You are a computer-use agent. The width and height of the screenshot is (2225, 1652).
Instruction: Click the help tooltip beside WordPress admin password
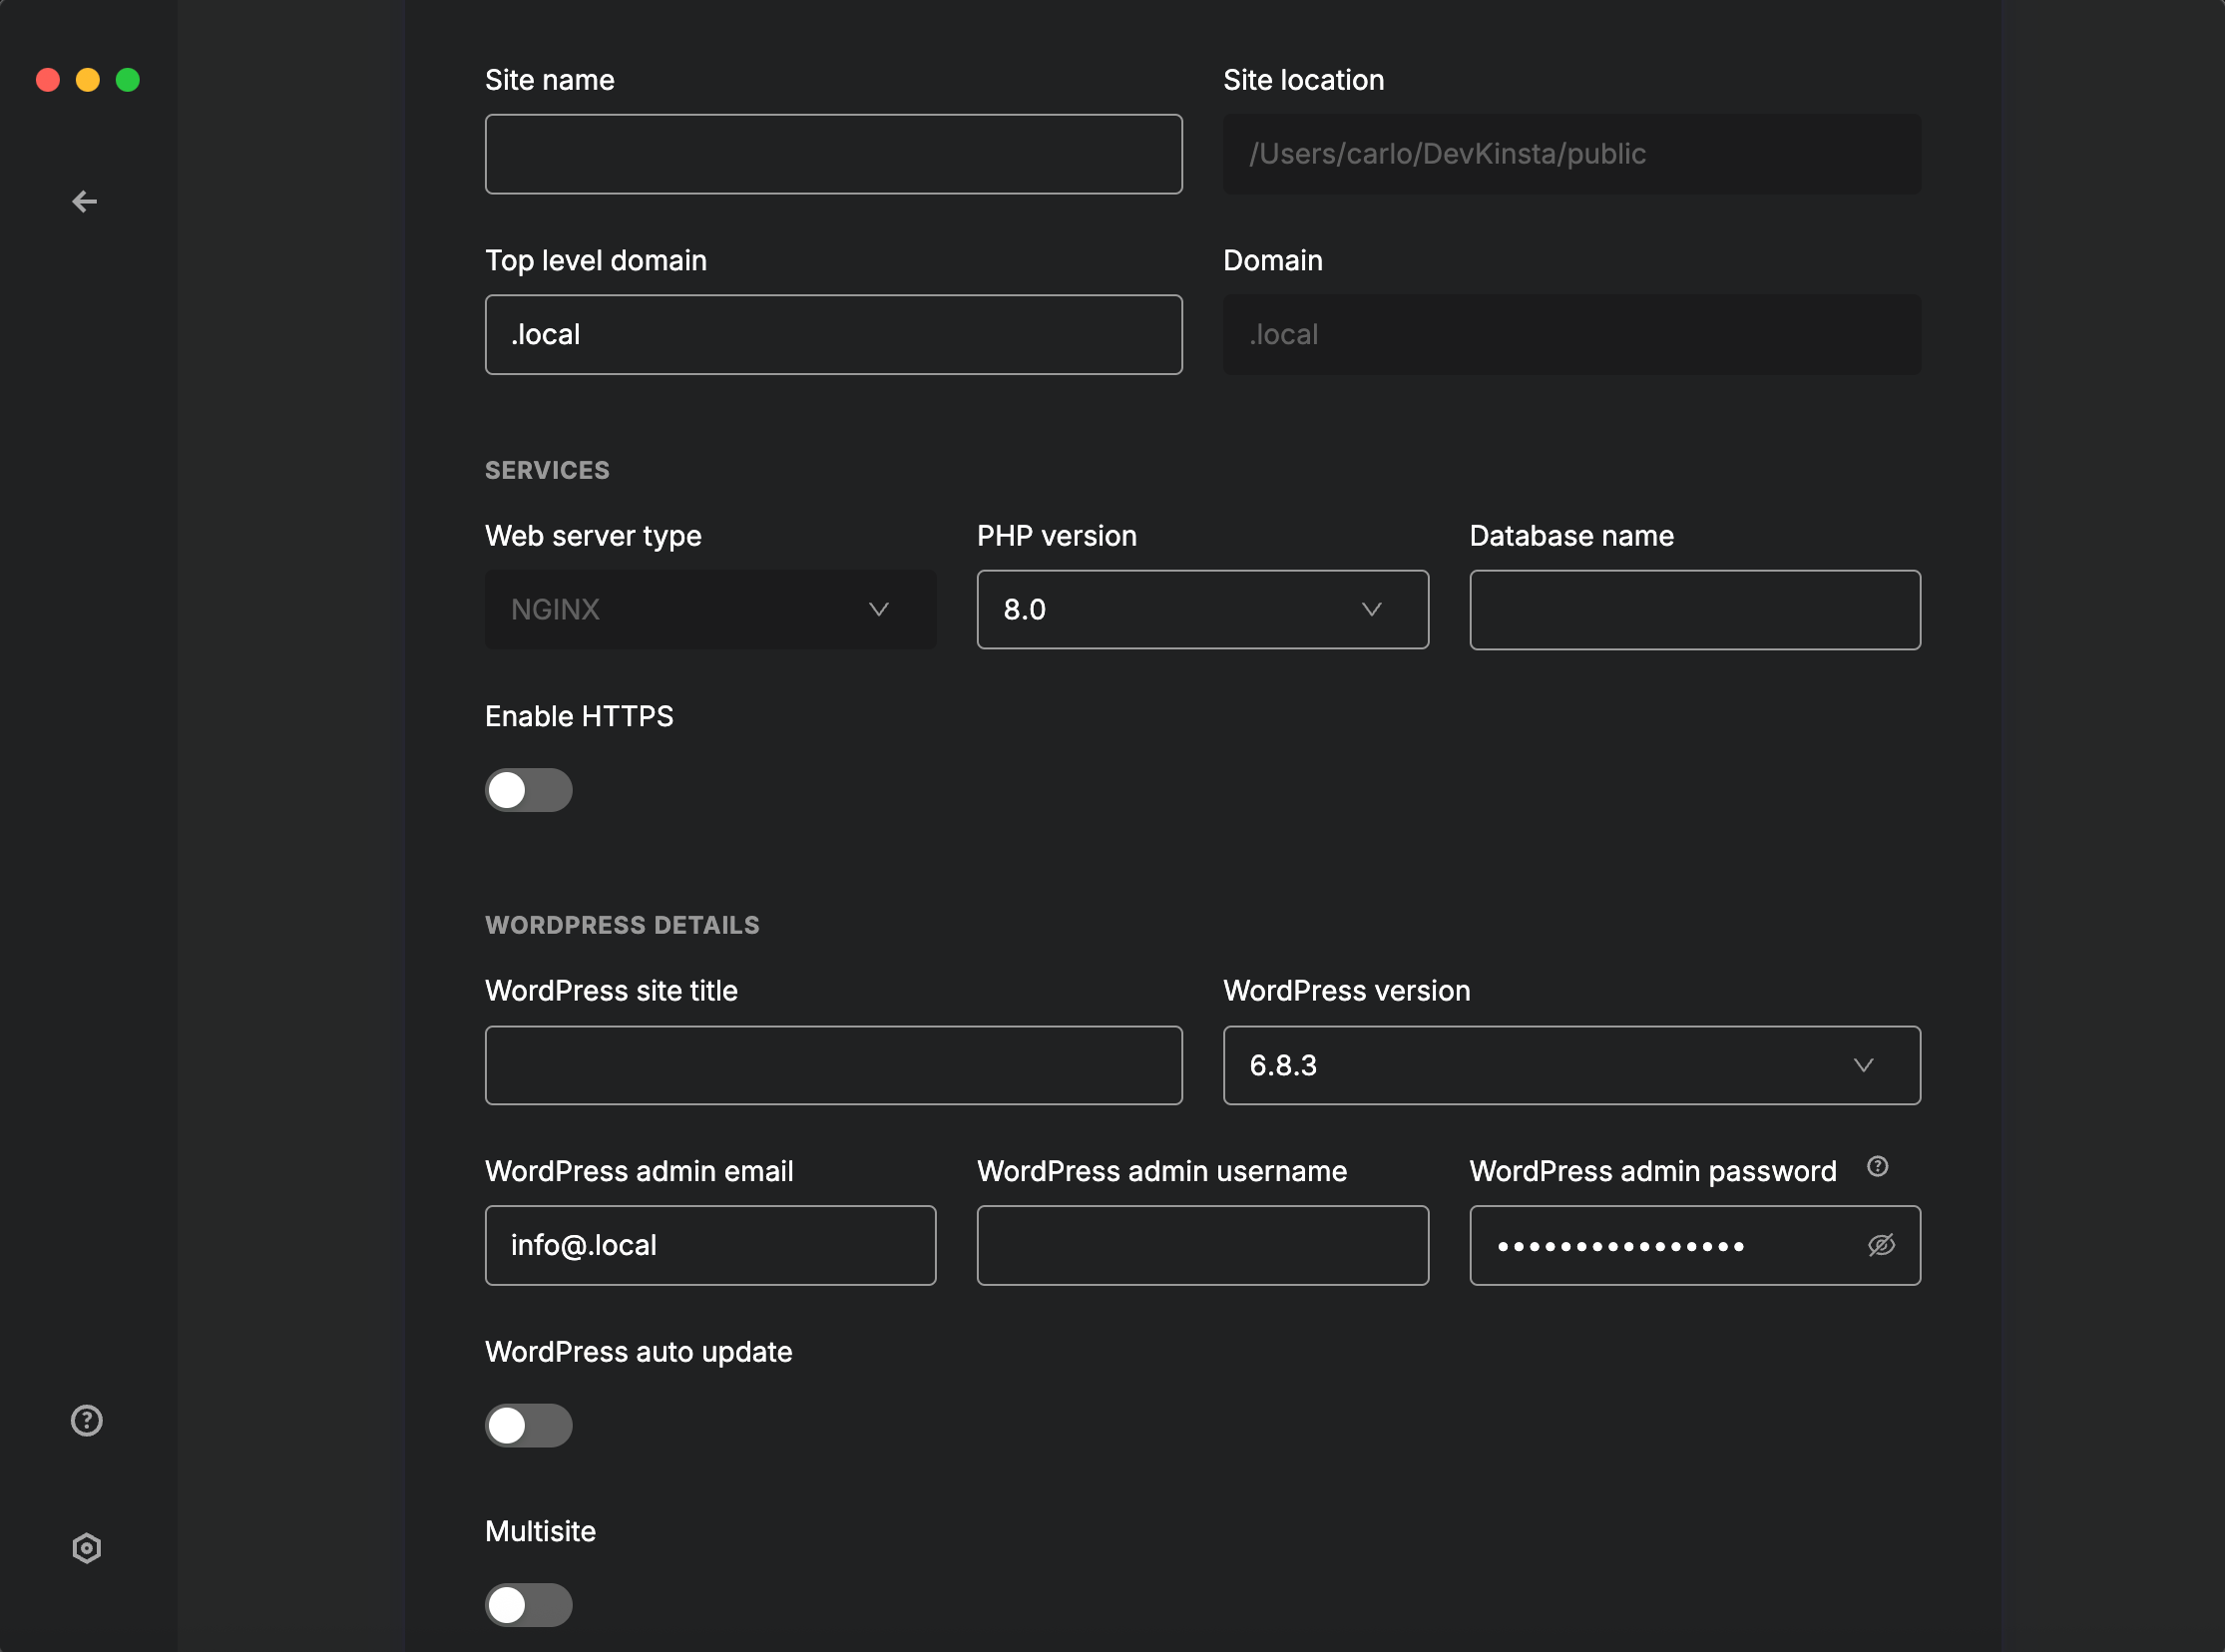1879,1166
